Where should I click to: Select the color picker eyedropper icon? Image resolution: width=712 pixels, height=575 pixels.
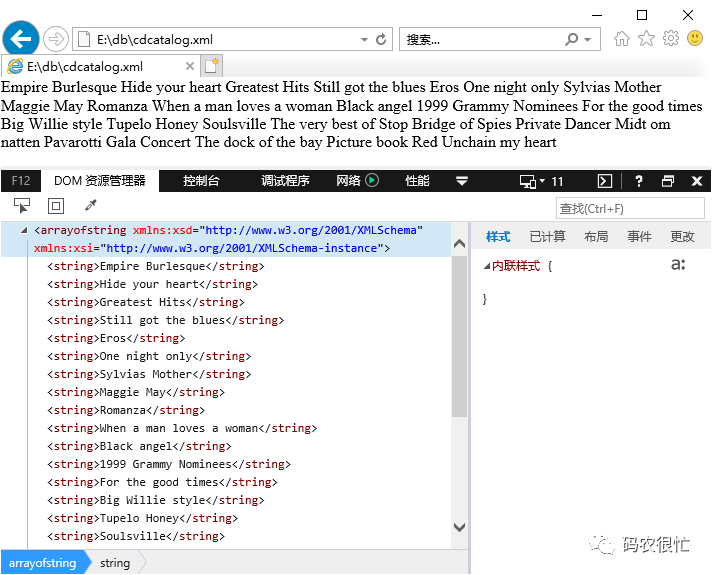tap(91, 205)
